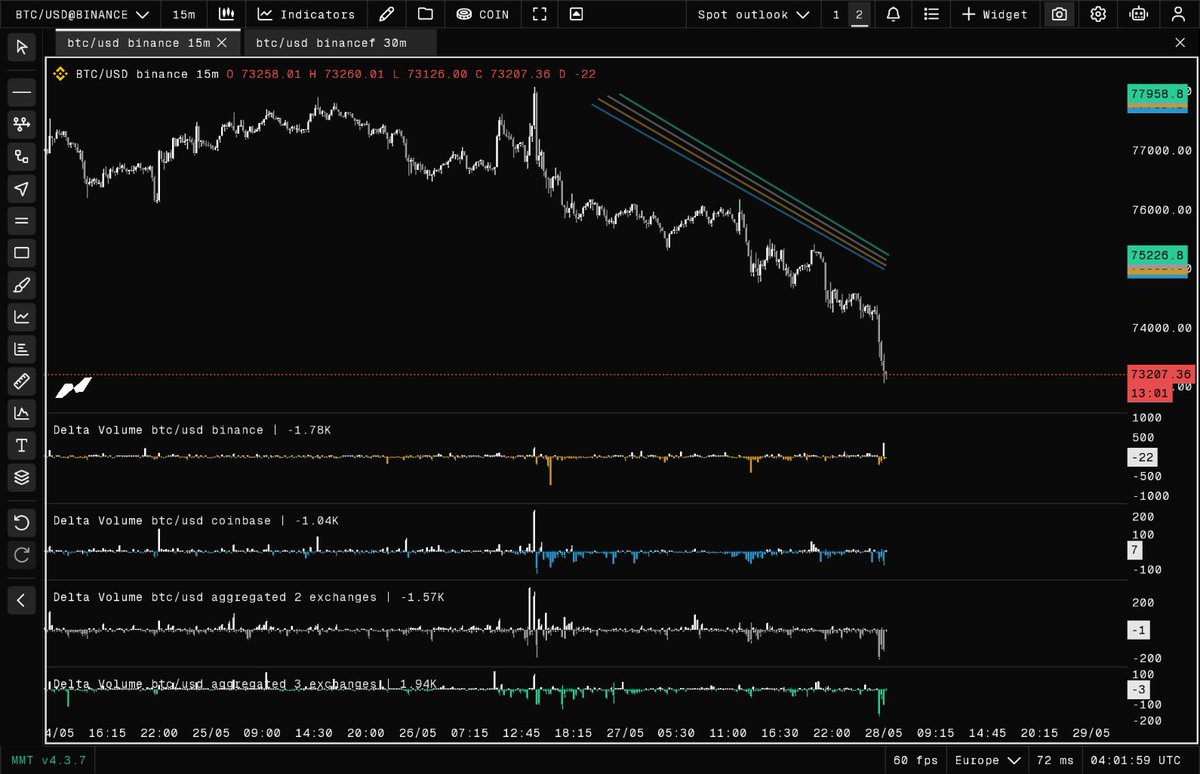Image resolution: width=1200 pixels, height=774 pixels.
Task: Select the rectangle shape tool
Action: point(21,253)
